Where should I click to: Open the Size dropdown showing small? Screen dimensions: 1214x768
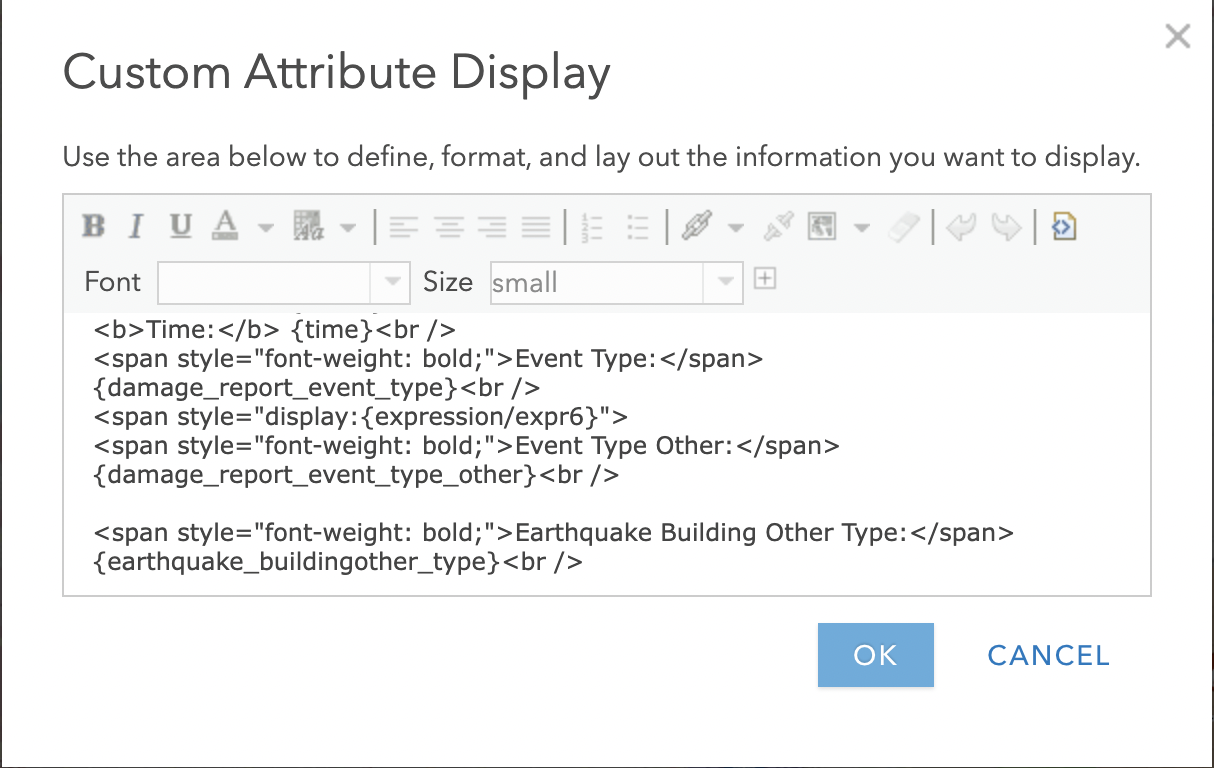[x=724, y=282]
